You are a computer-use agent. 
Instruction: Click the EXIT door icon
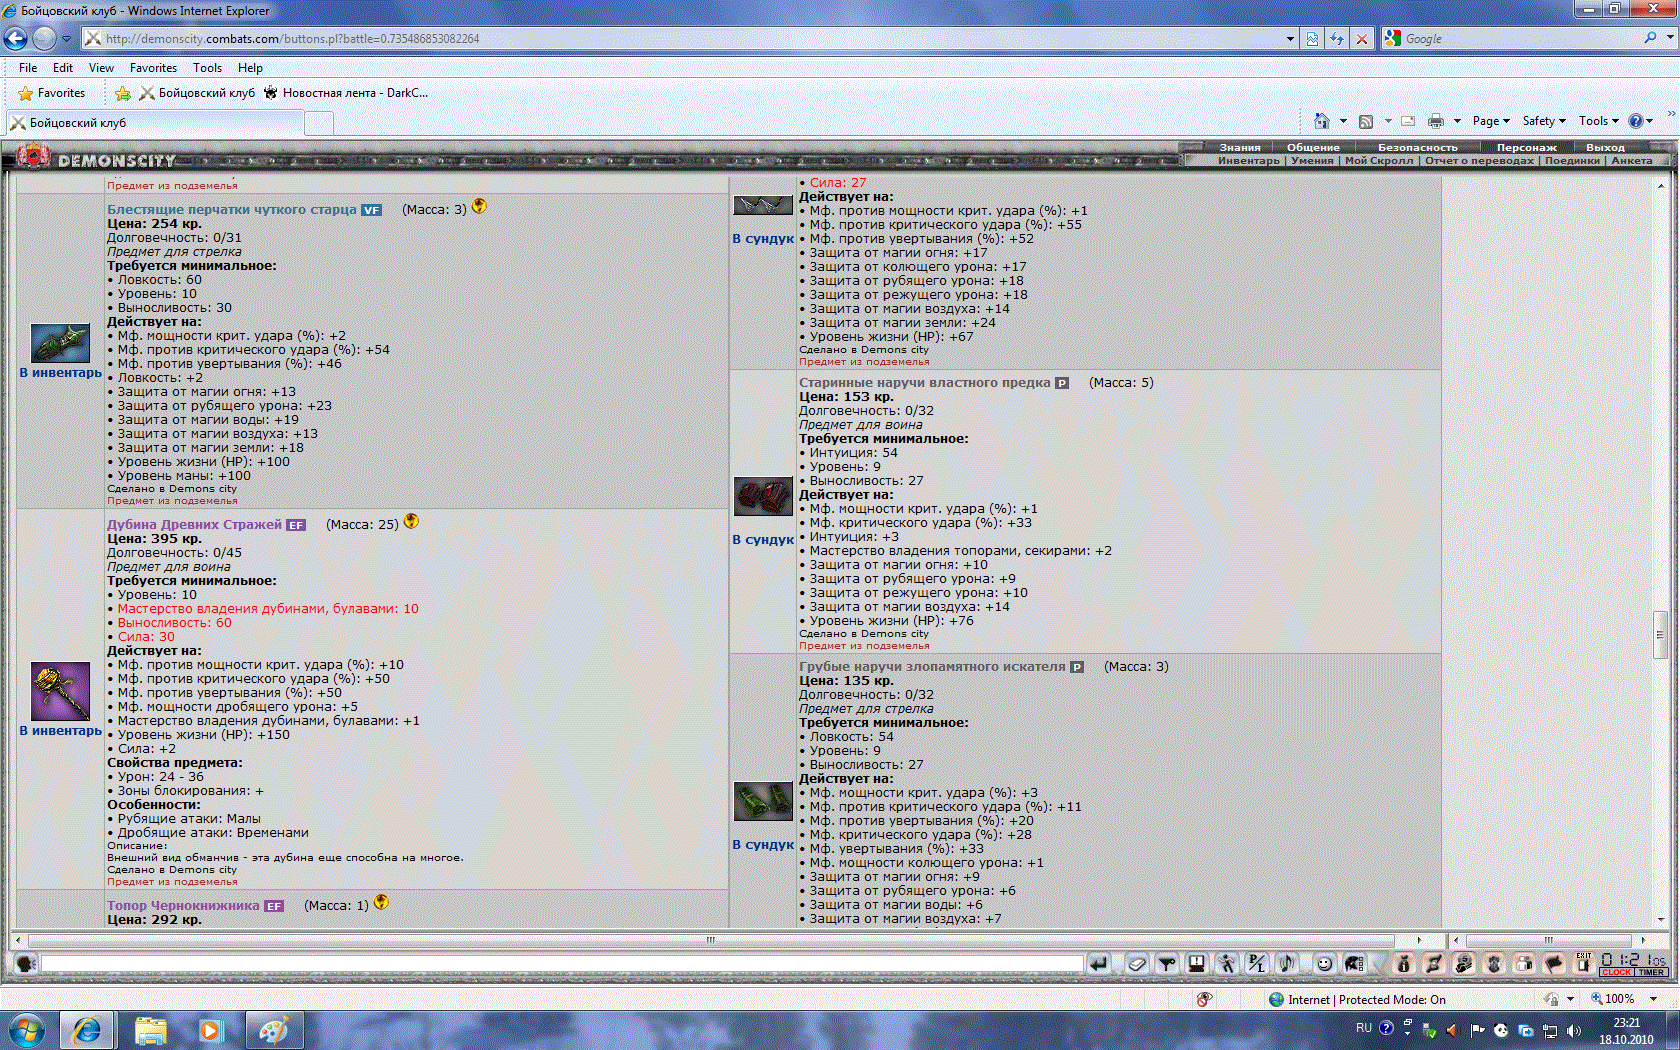point(1584,963)
